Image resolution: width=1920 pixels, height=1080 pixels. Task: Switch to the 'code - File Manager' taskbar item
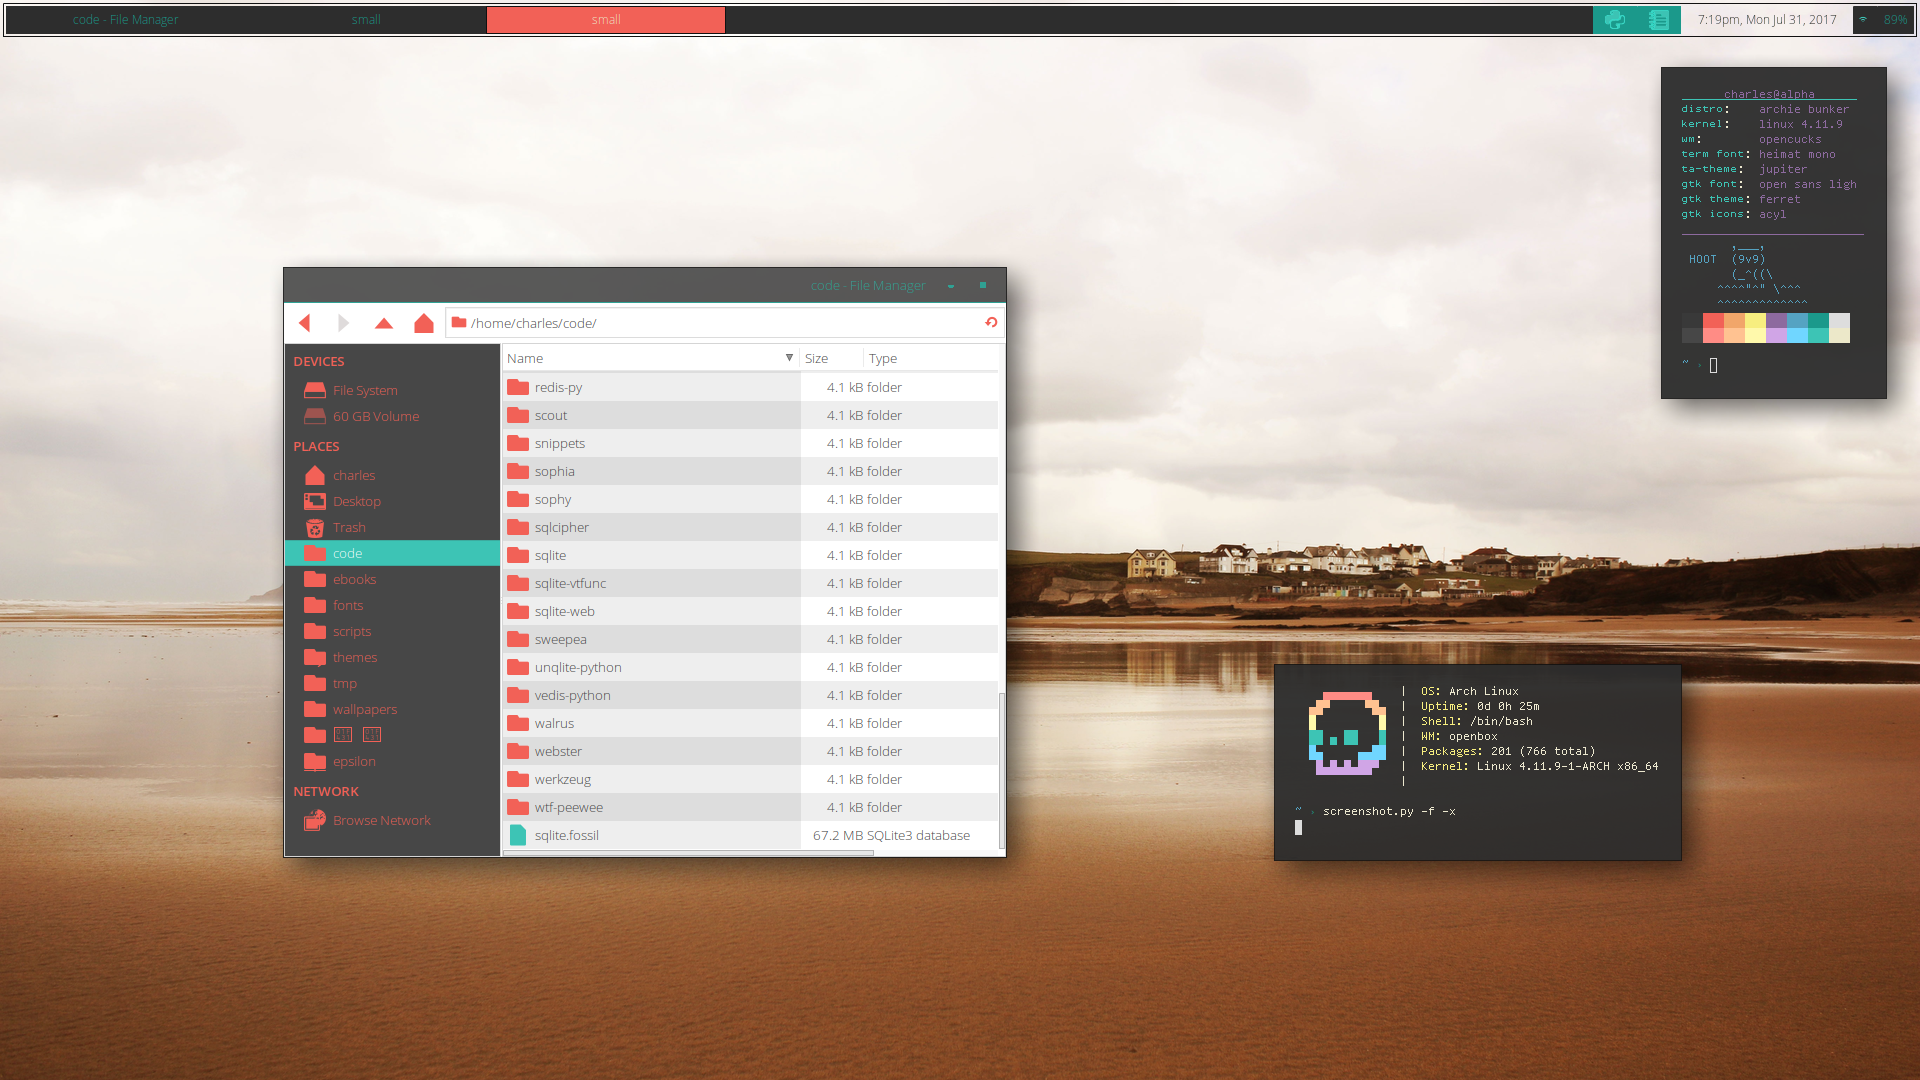point(125,20)
